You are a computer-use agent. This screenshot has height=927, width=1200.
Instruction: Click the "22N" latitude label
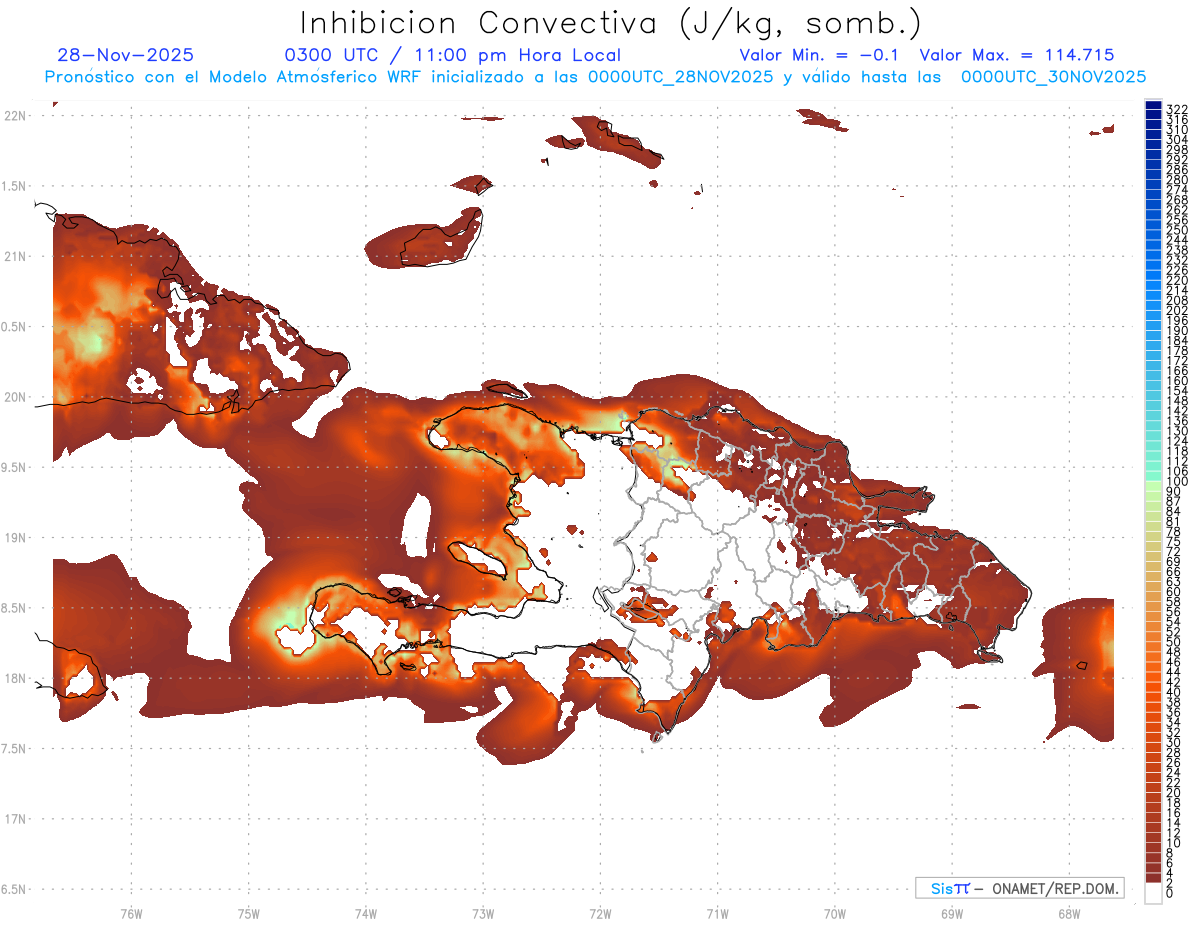14,116
